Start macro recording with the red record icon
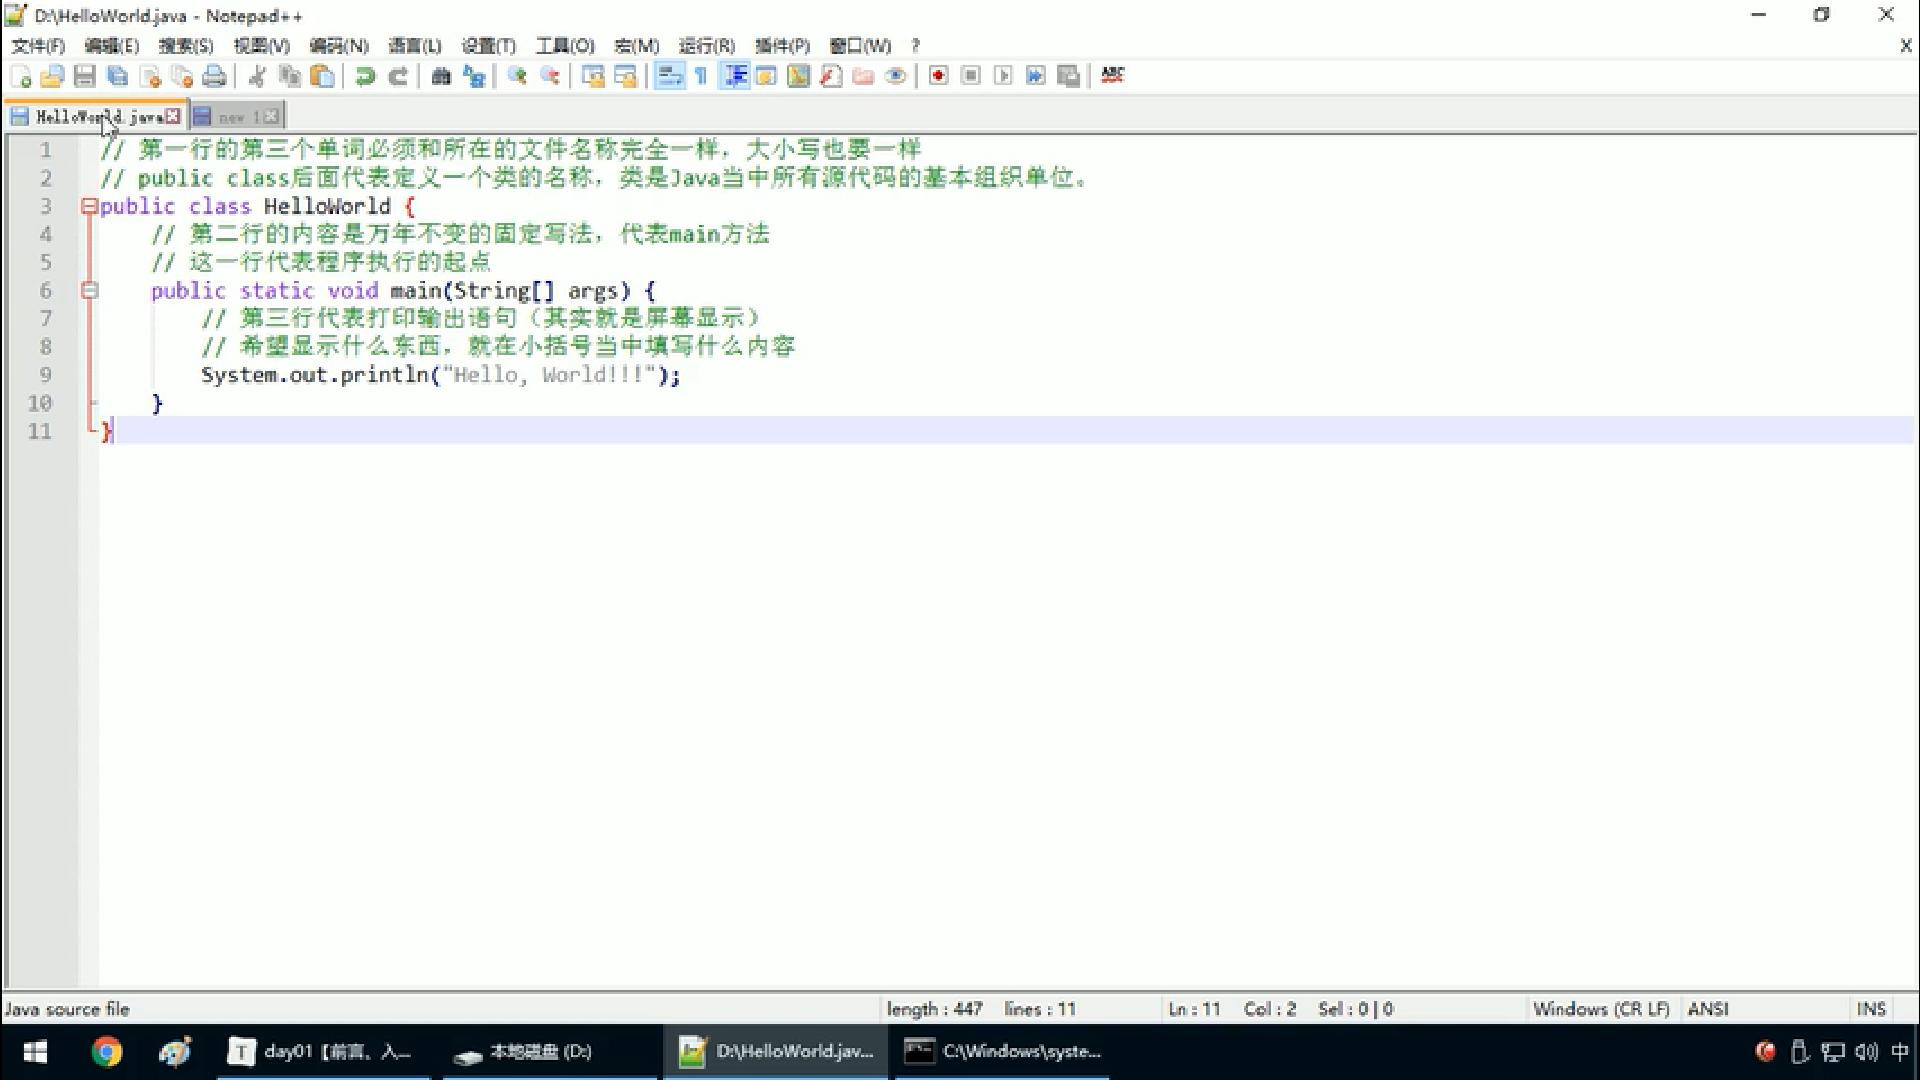Screen dimensions: 1920x1080 coord(938,76)
